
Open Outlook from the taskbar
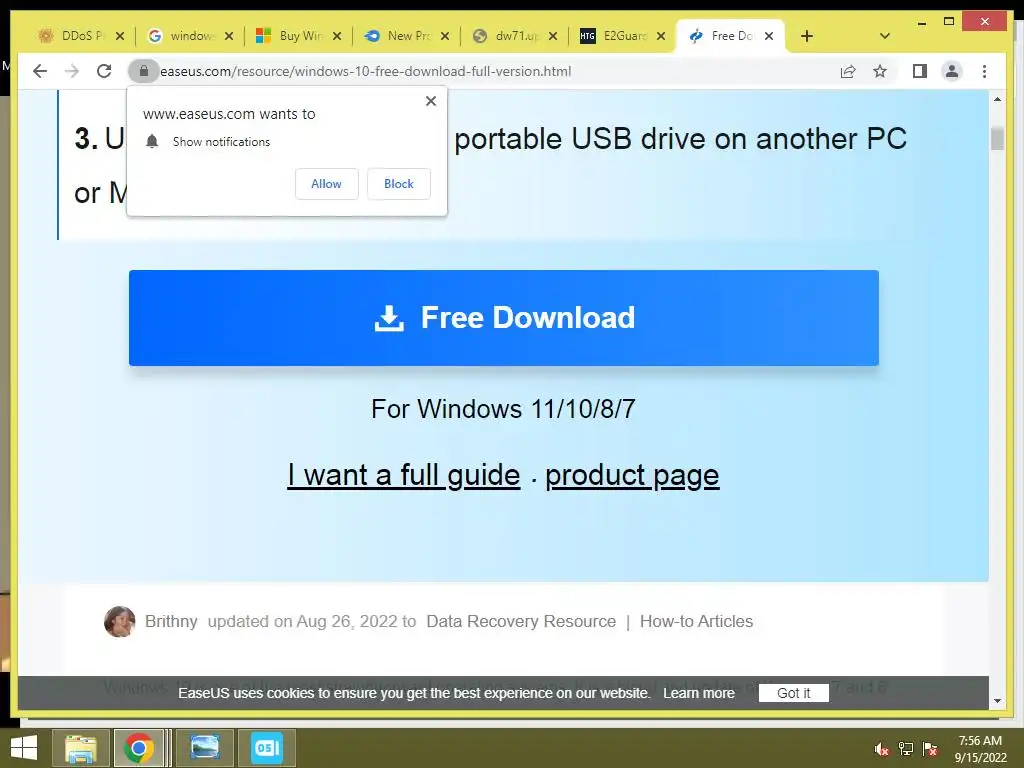pos(266,748)
